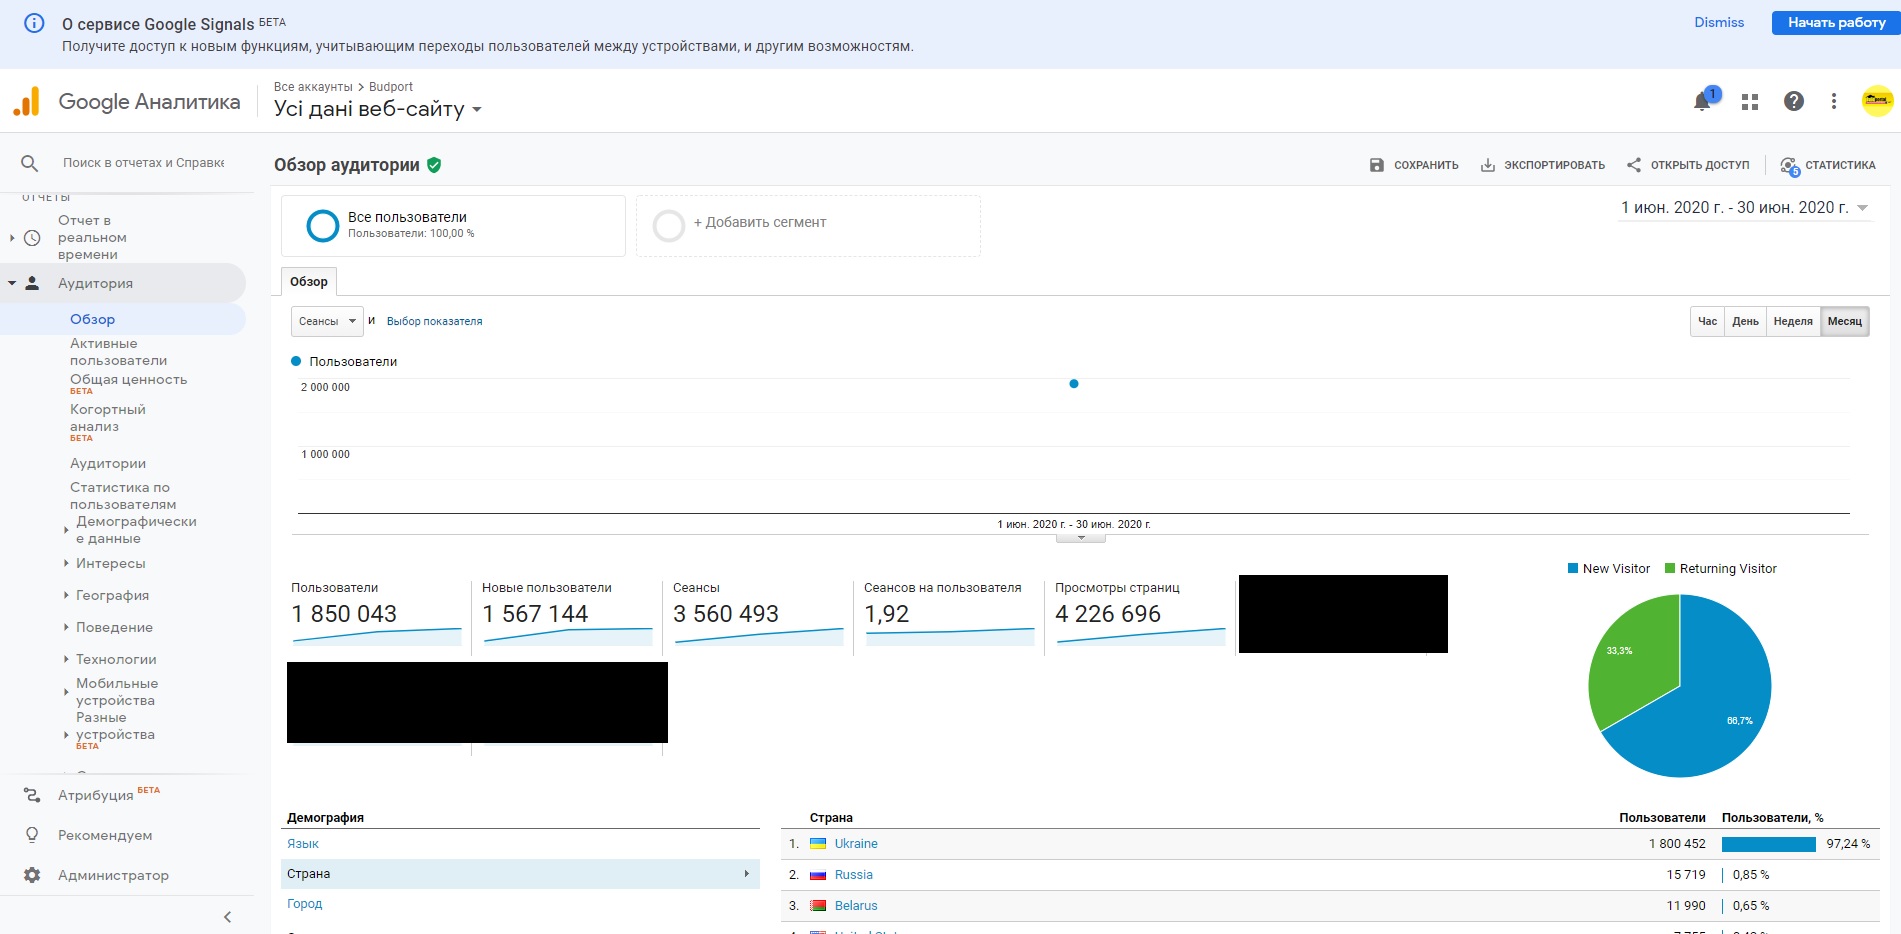Open the view selector Усі дані веб-сайту
Viewport: 1901px width, 934px height.
point(378,109)
